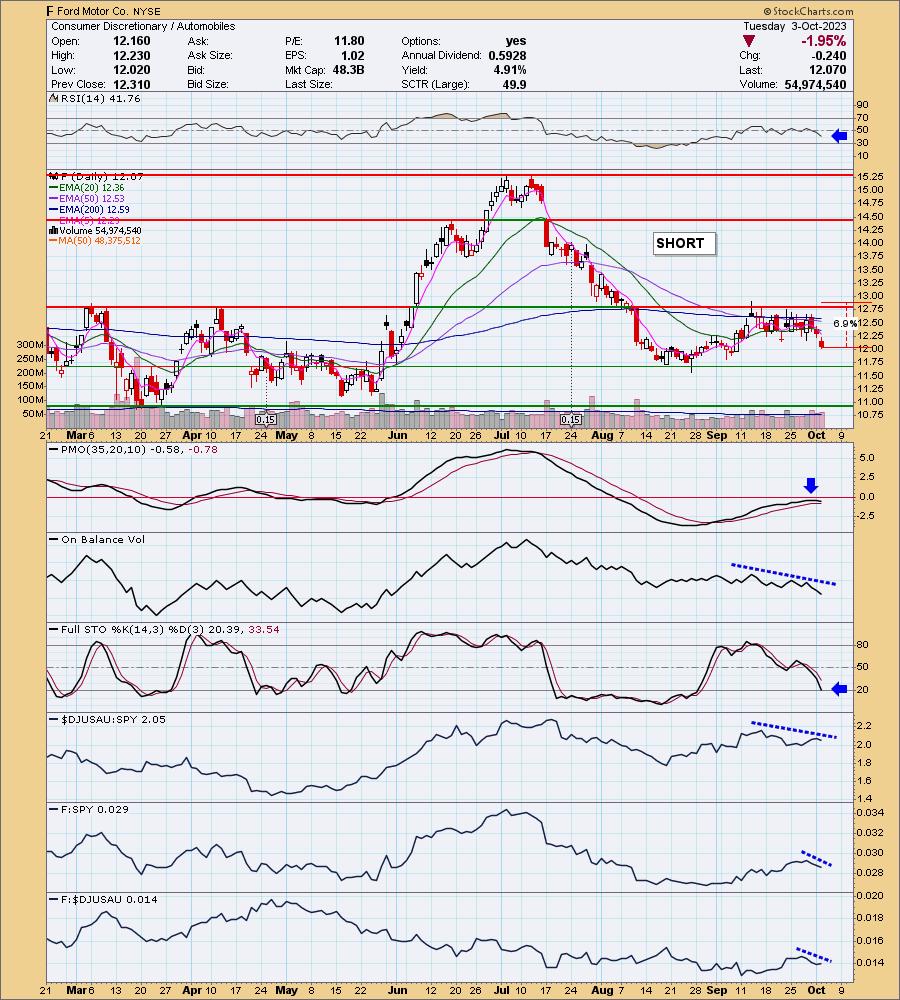Click the Annual Dividend value 0.5928

pos(507,55)
